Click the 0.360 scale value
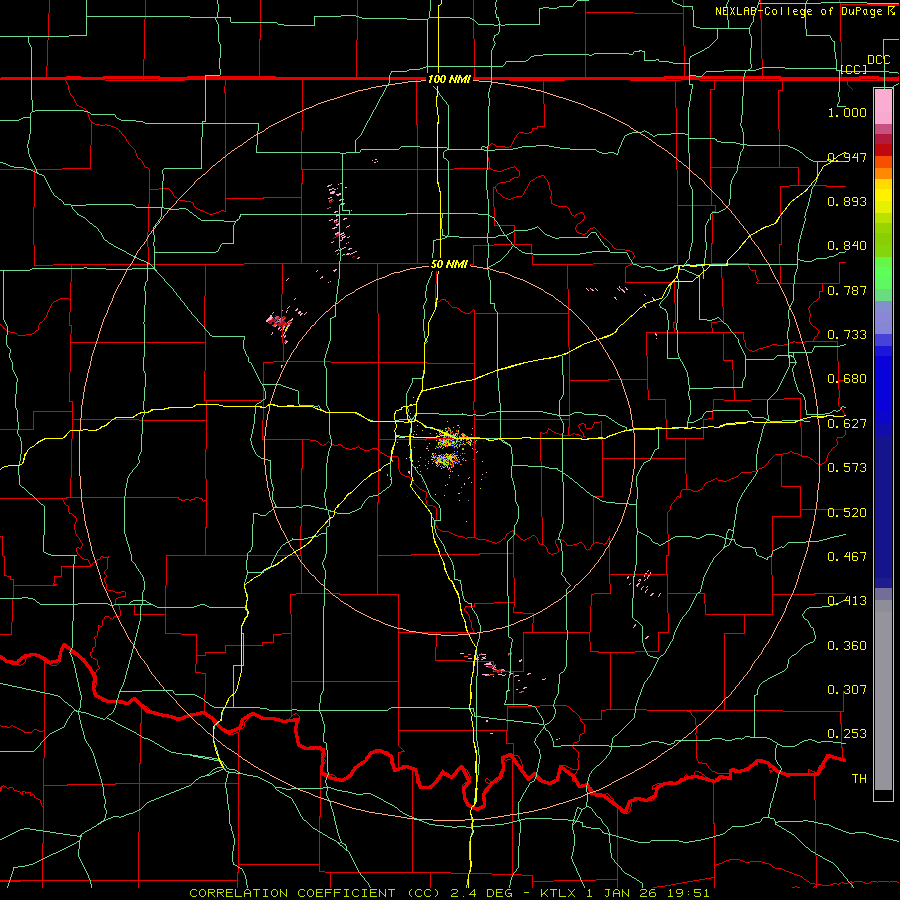900x900 pixels. (847, 646)
